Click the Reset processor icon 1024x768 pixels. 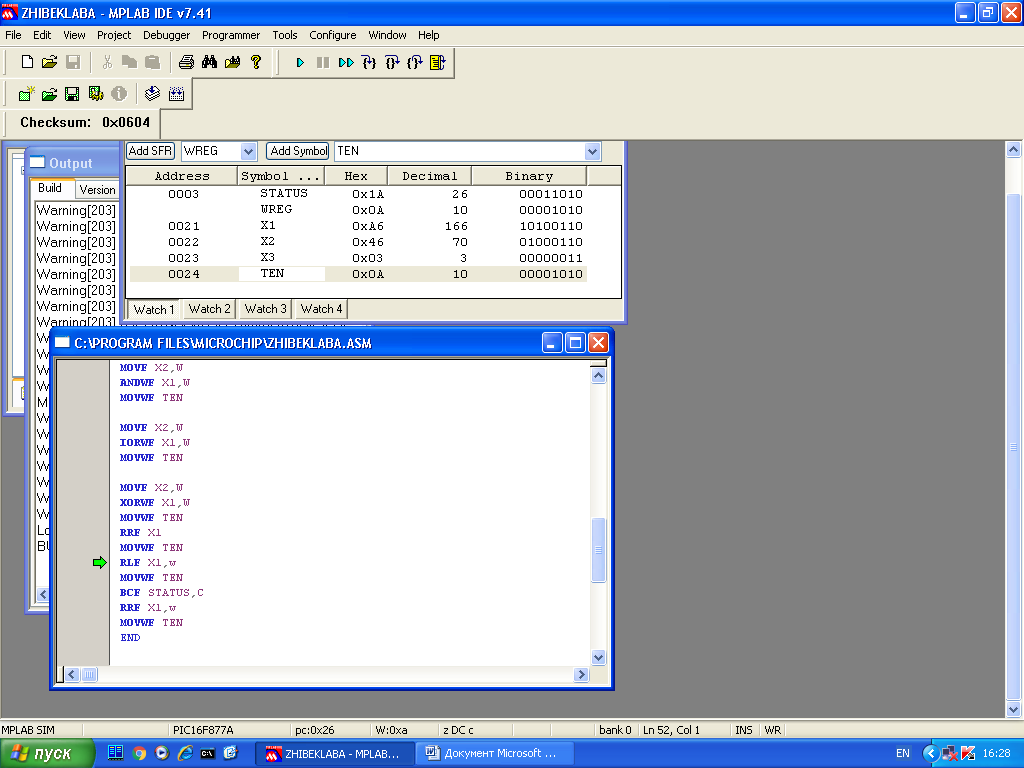point(438,63)
